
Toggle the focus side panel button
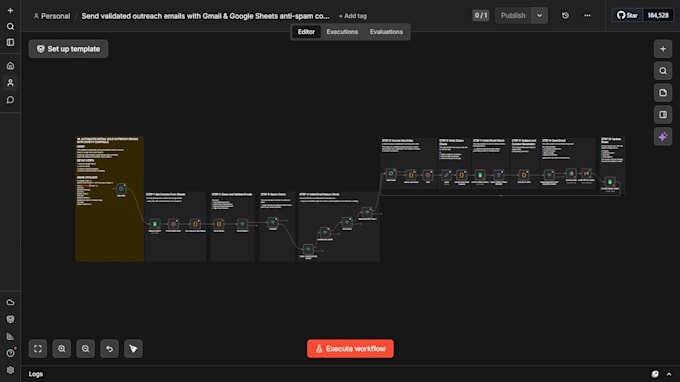663,115
